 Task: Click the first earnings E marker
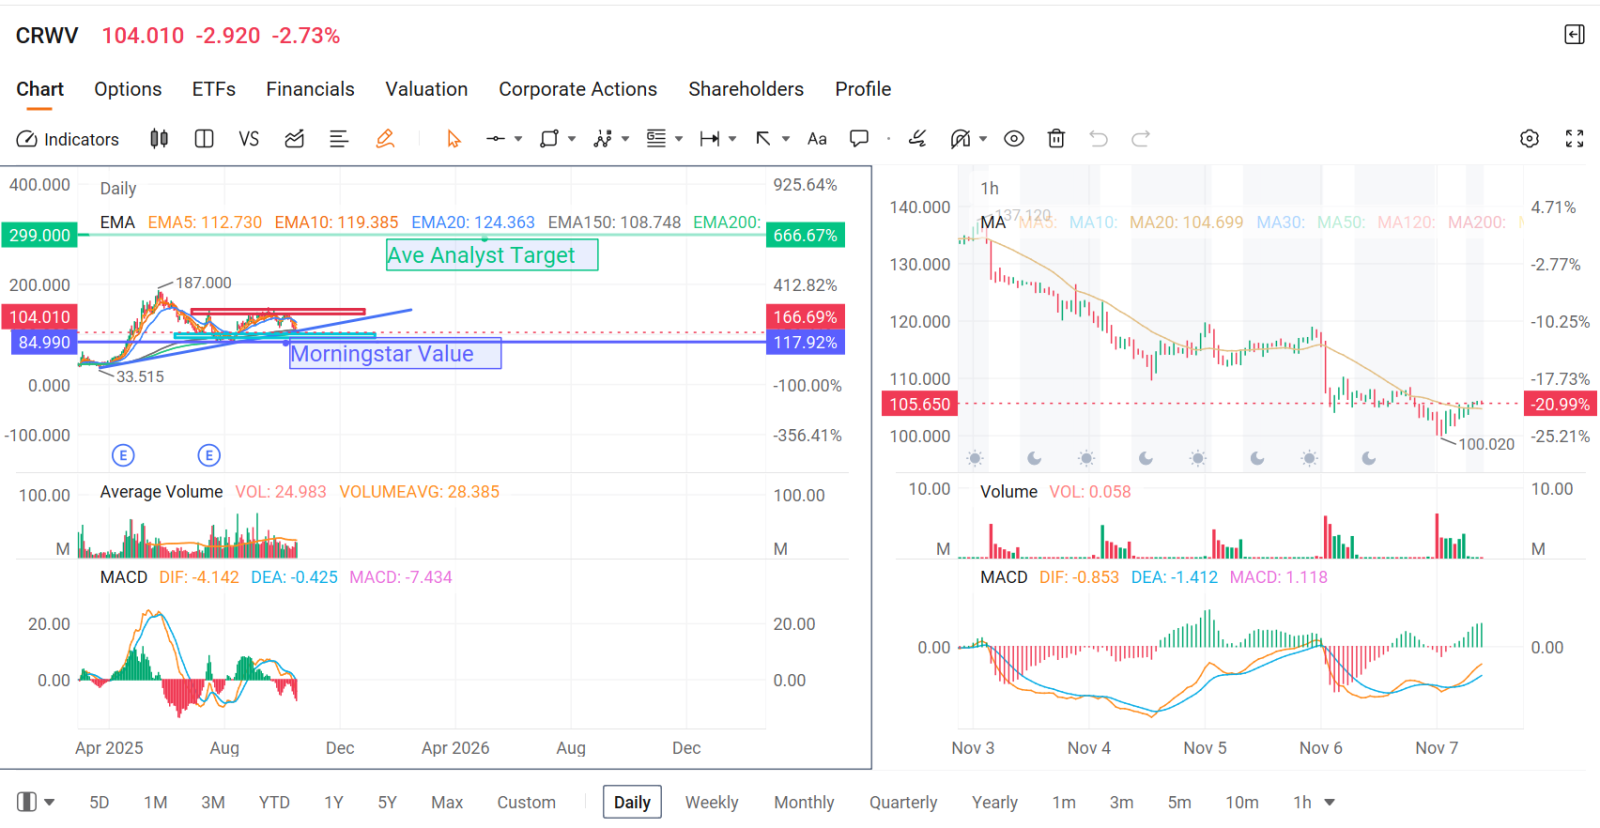123,456
